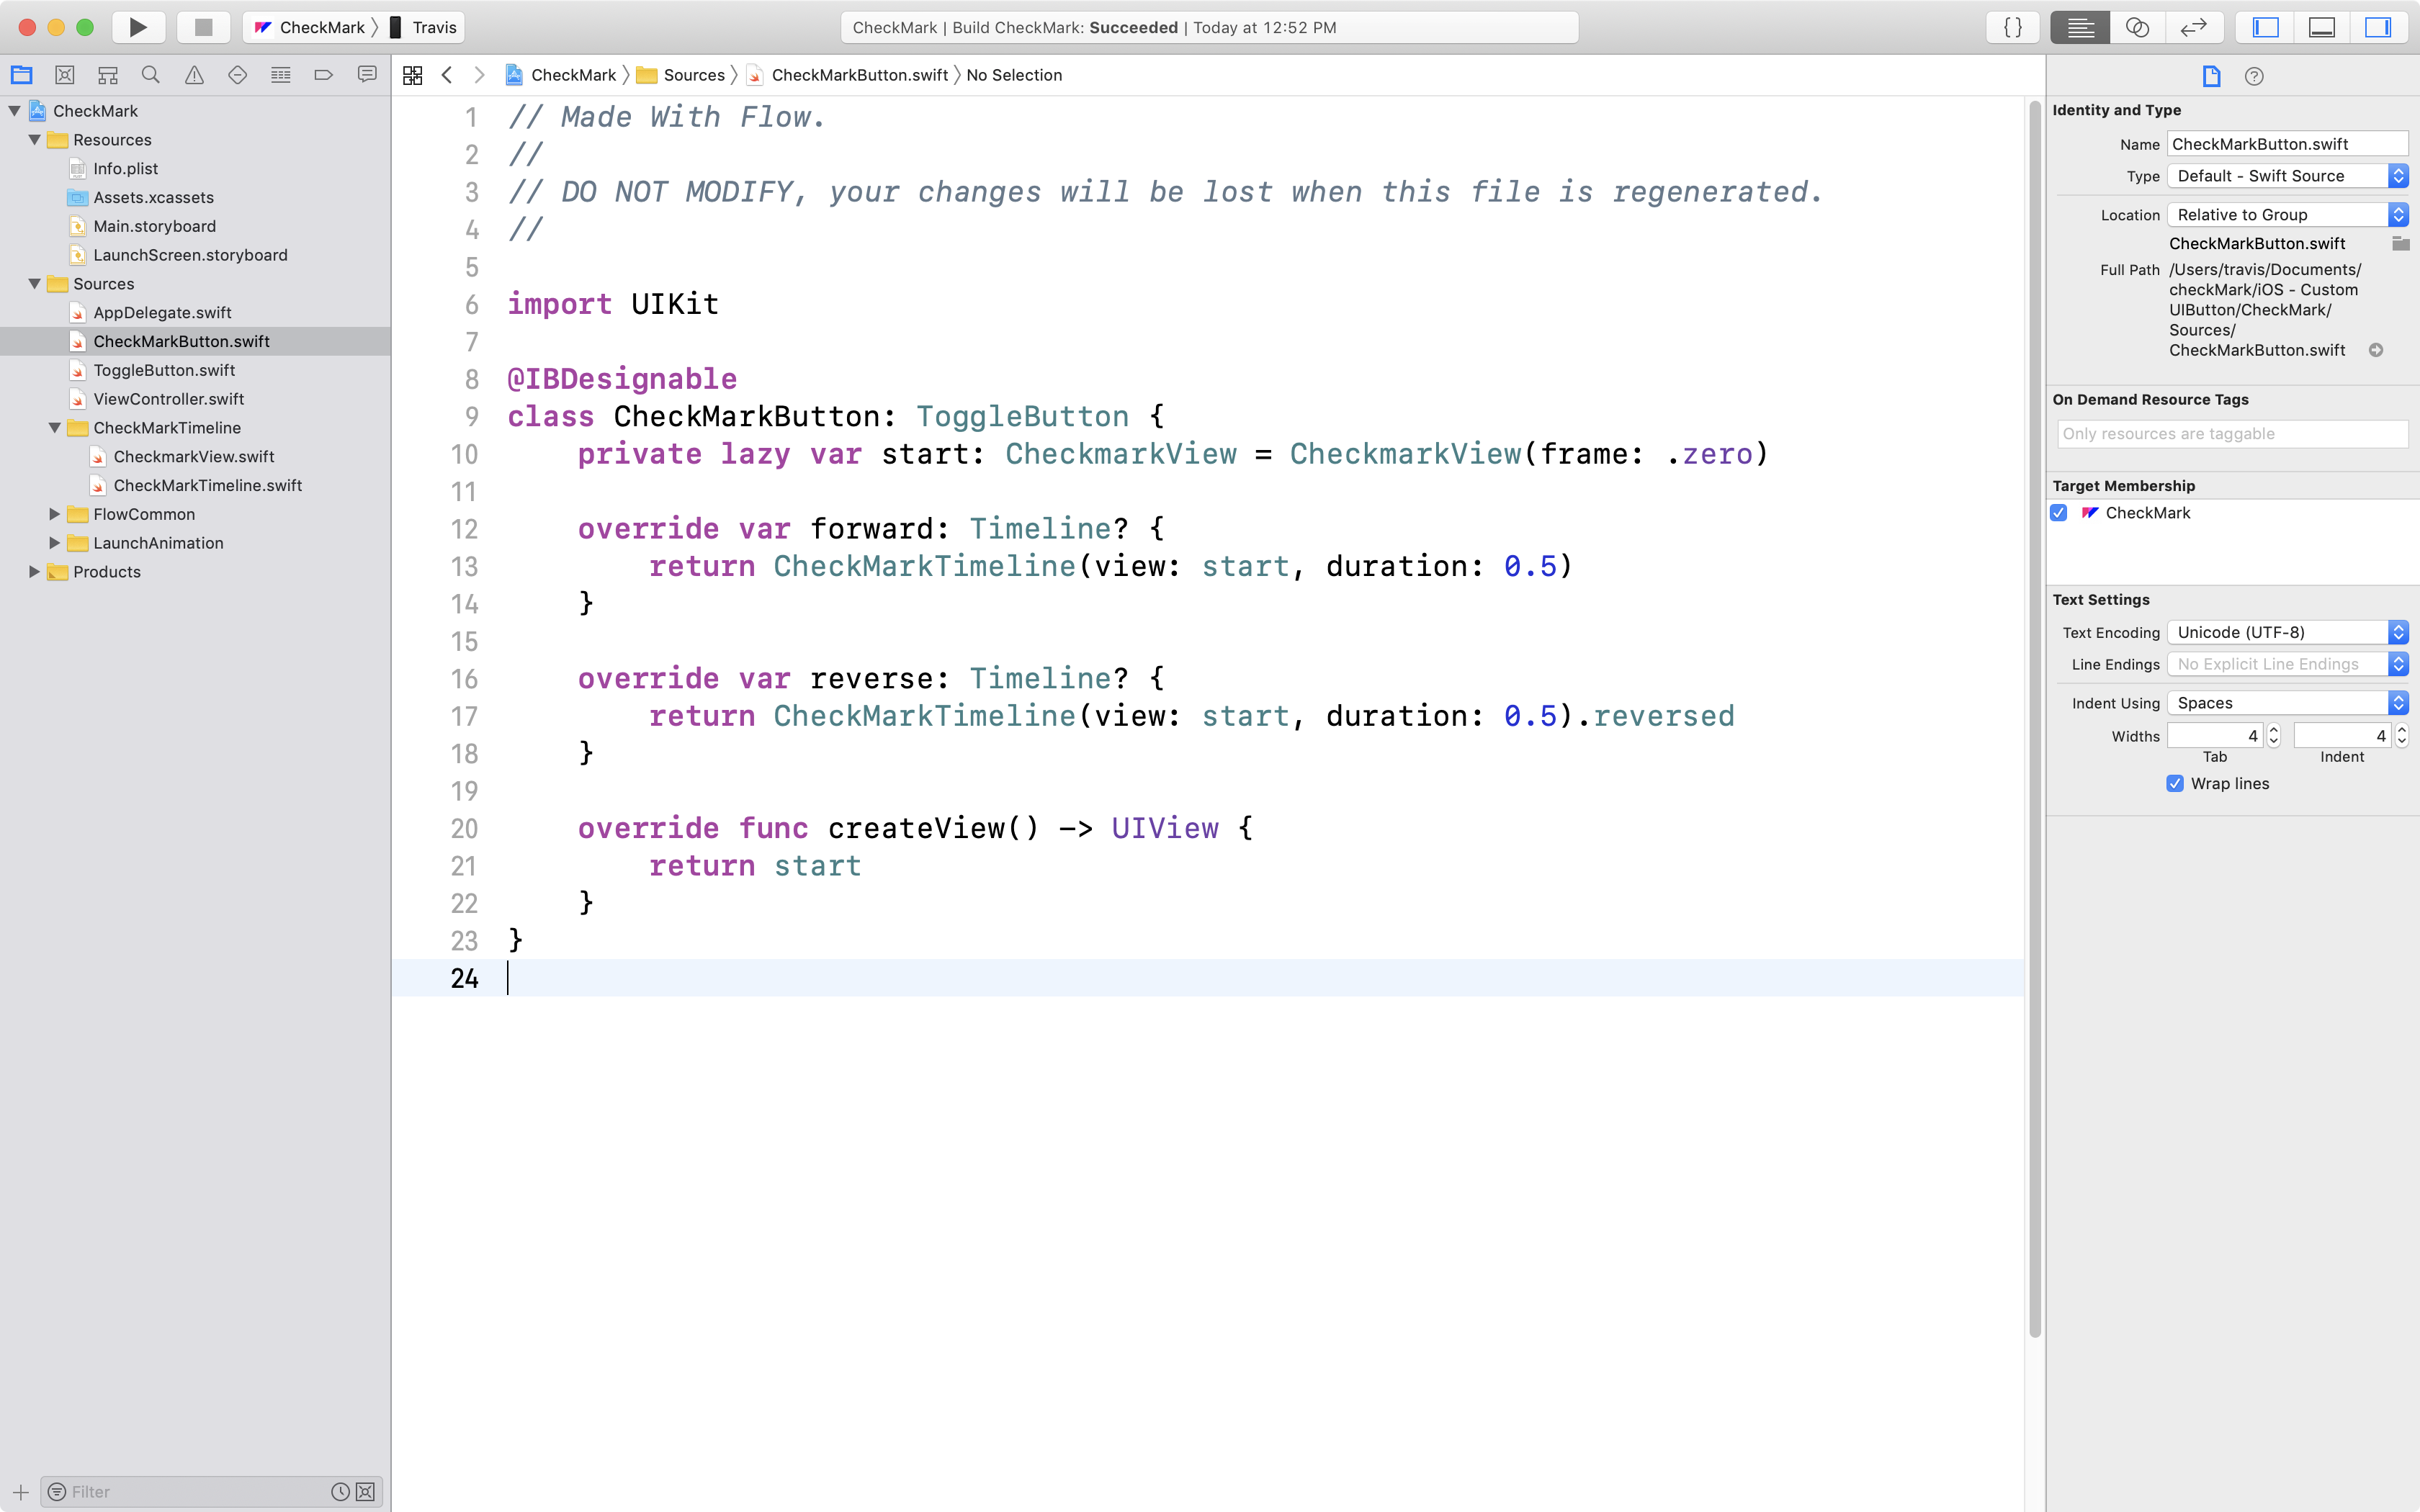This screenshot has width=2420, height=1512.
Task: Collapse the Resources group
Action: [35, 140]
